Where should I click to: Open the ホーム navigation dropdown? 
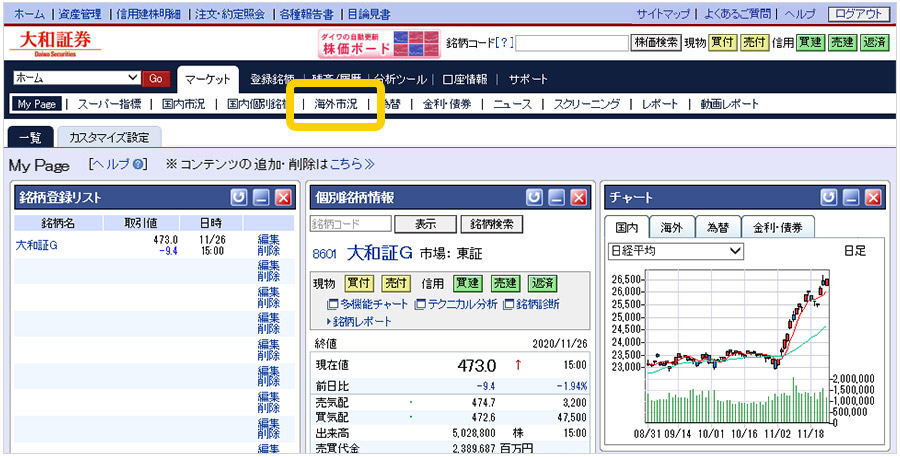(76, 78)
